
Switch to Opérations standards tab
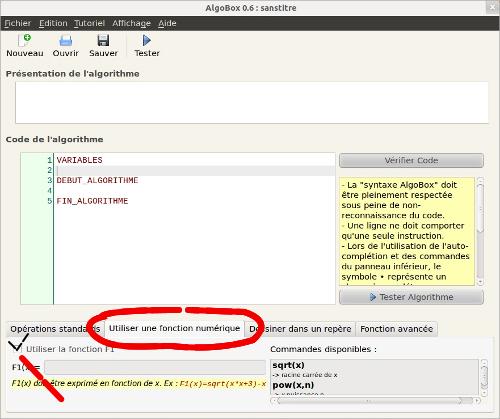tap(55, 329)
